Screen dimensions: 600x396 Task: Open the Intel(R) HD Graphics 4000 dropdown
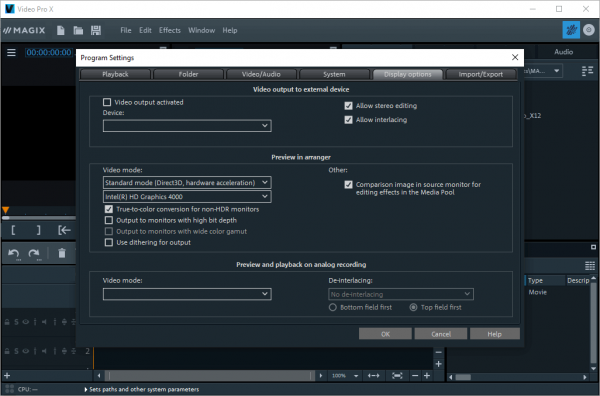(x=187, y=197)
